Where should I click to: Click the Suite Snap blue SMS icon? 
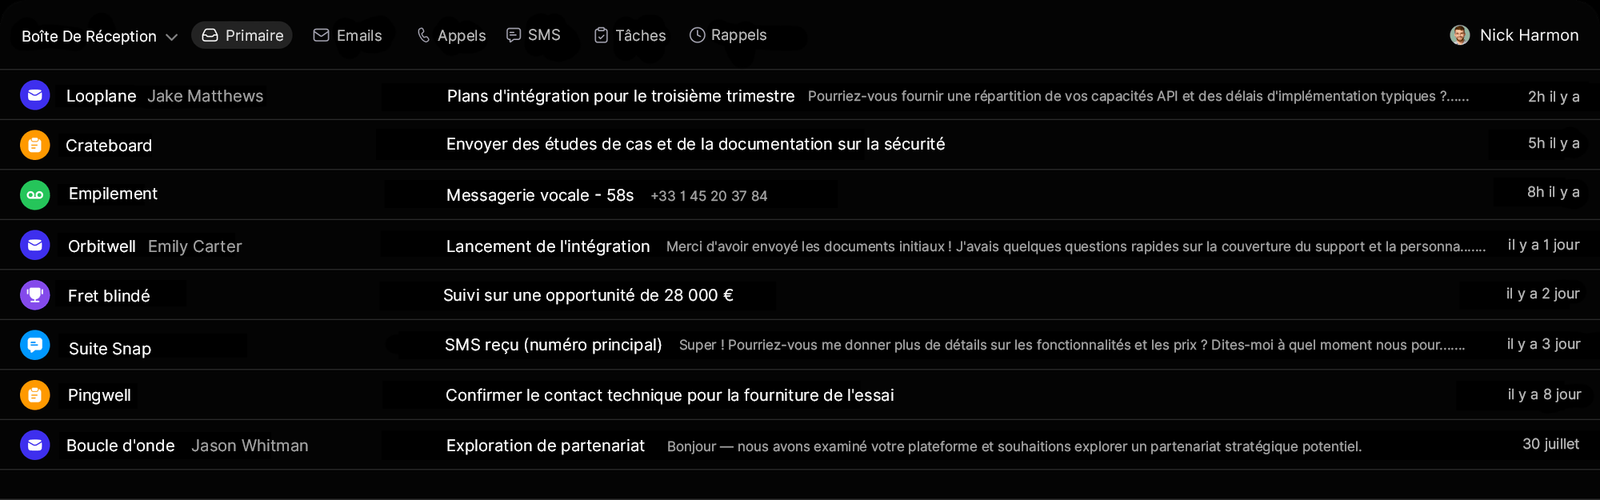(35, 345)
